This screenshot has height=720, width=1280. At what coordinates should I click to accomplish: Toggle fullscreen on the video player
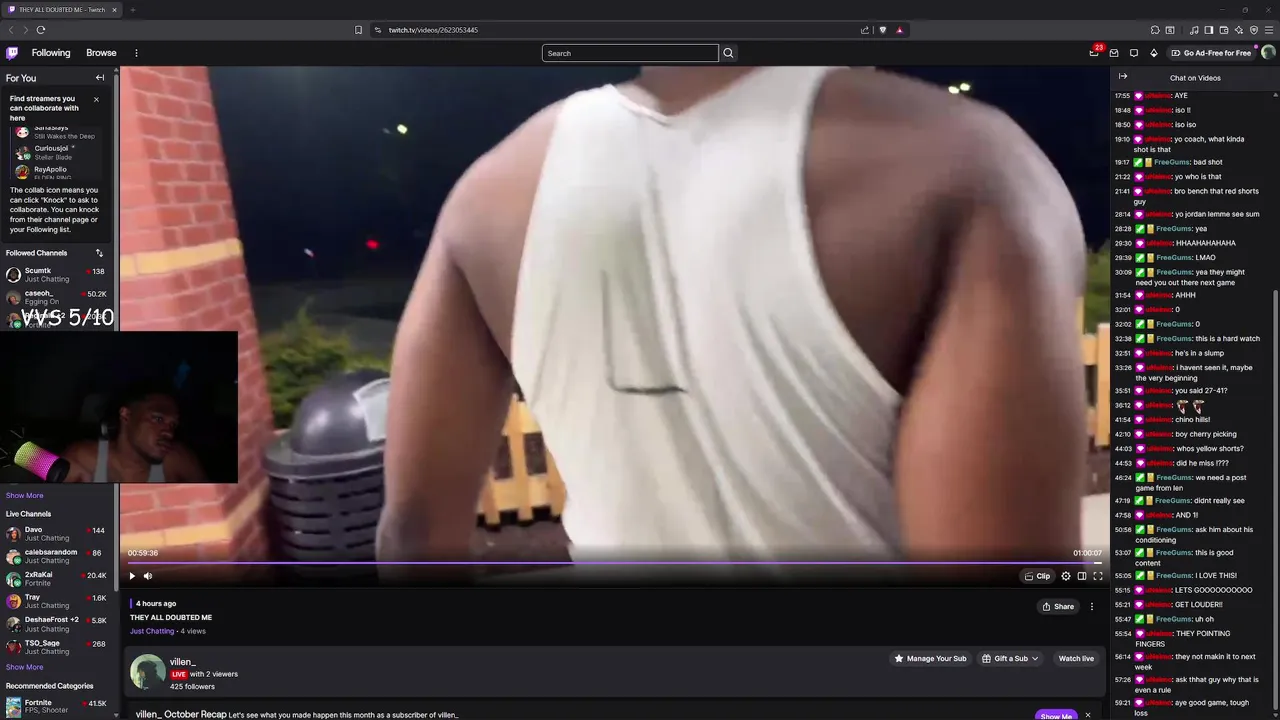coord(1098,576)
